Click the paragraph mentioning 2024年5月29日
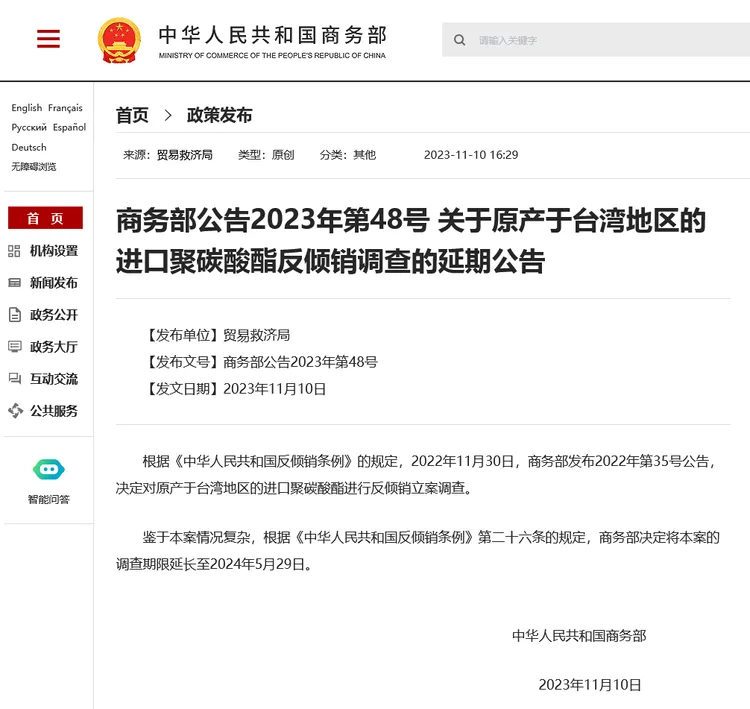Image resolution: width=750 pixels, height=709 pixels. tap(418, 551)
